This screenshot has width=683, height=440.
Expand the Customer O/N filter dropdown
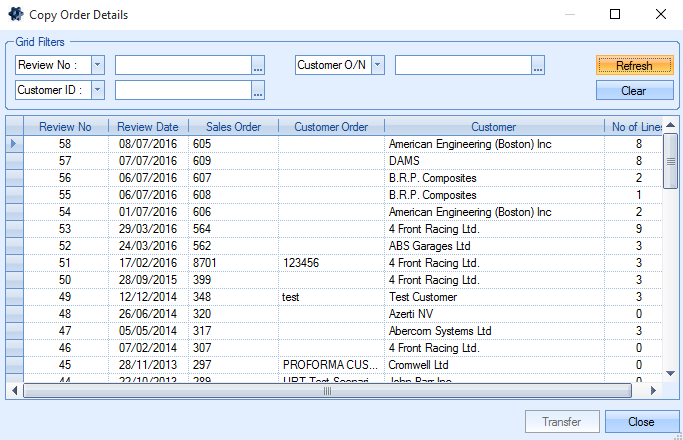(x=378, y=65)
